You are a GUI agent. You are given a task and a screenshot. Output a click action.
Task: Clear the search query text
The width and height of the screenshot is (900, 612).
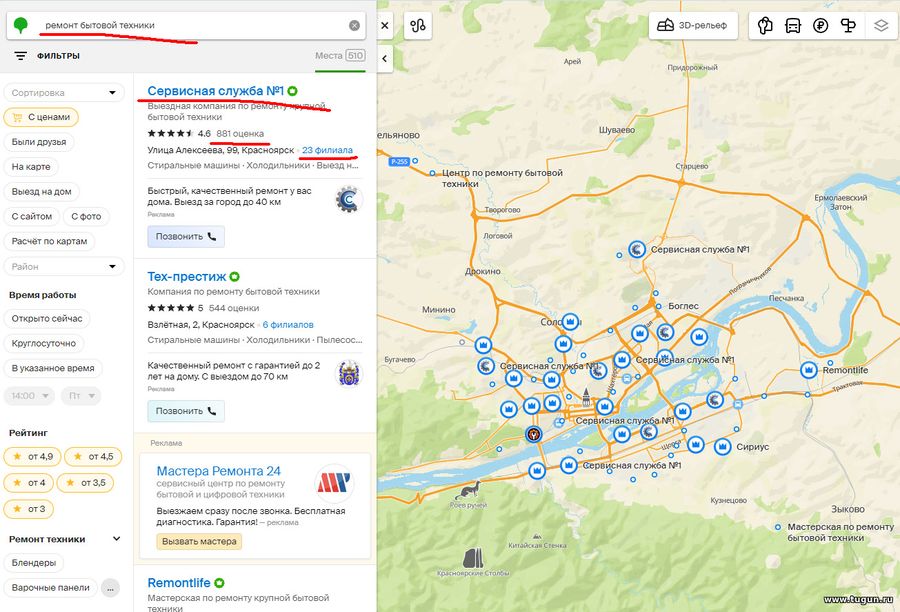(x=355, y=25)
